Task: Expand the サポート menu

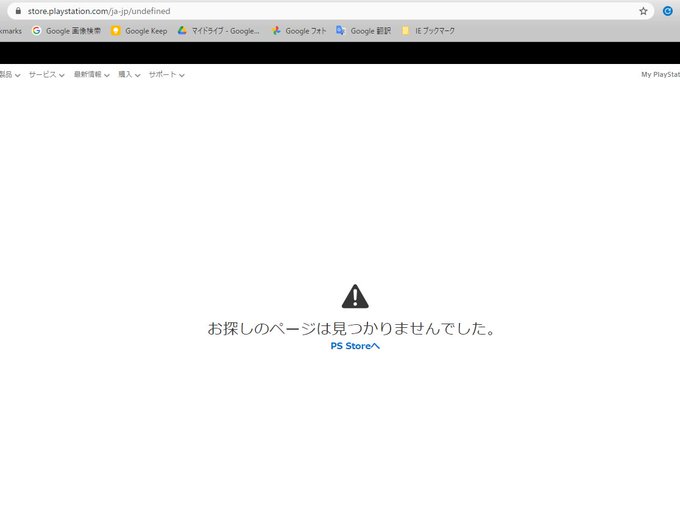Action: [x=167, y=75]
